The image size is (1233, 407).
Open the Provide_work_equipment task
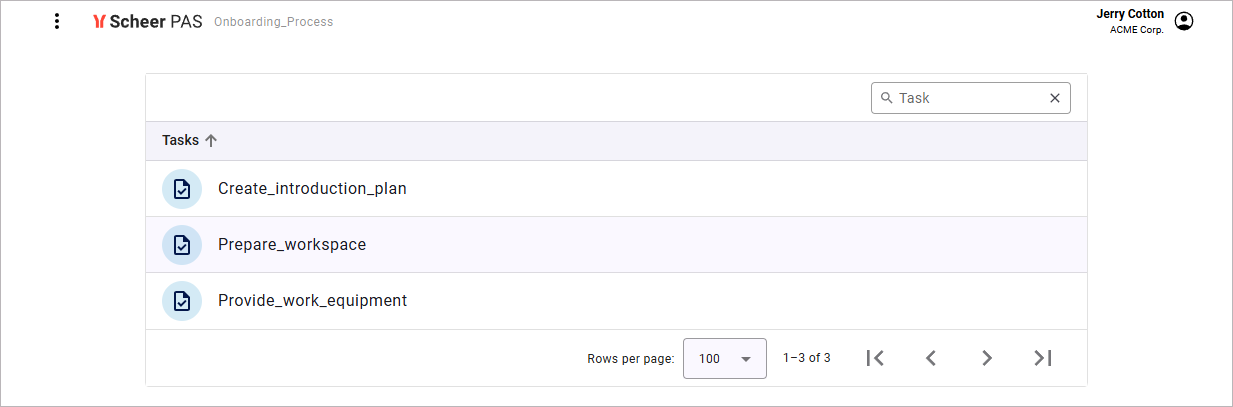click(x=312, y=301)
